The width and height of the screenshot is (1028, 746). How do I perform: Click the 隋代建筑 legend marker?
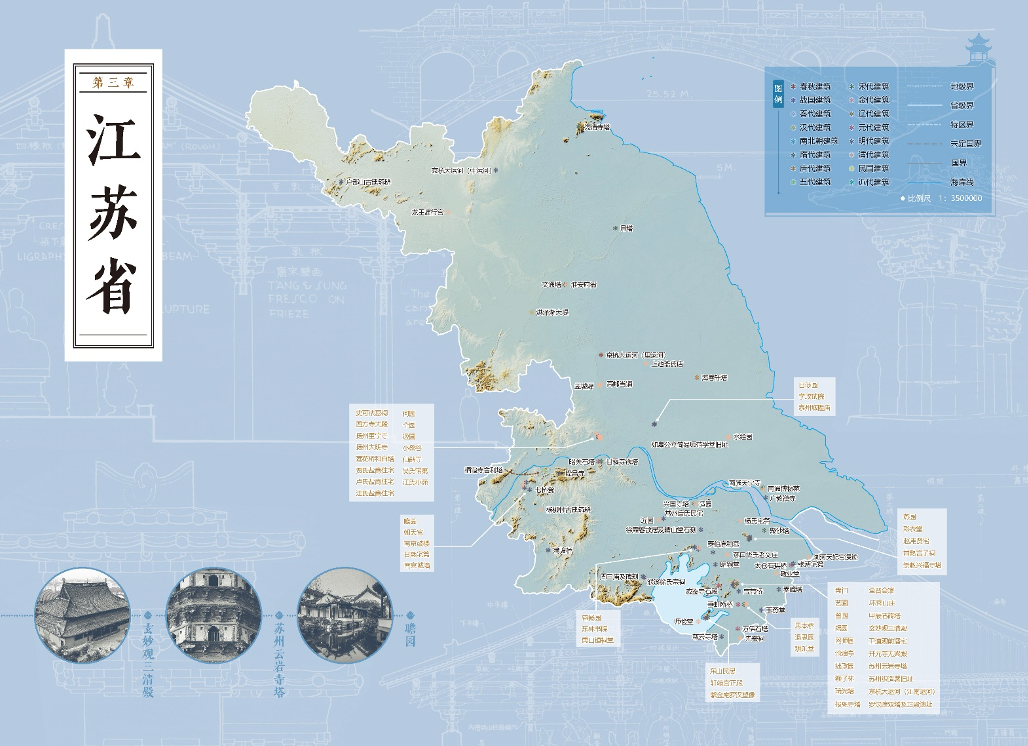tap(793, 155)
